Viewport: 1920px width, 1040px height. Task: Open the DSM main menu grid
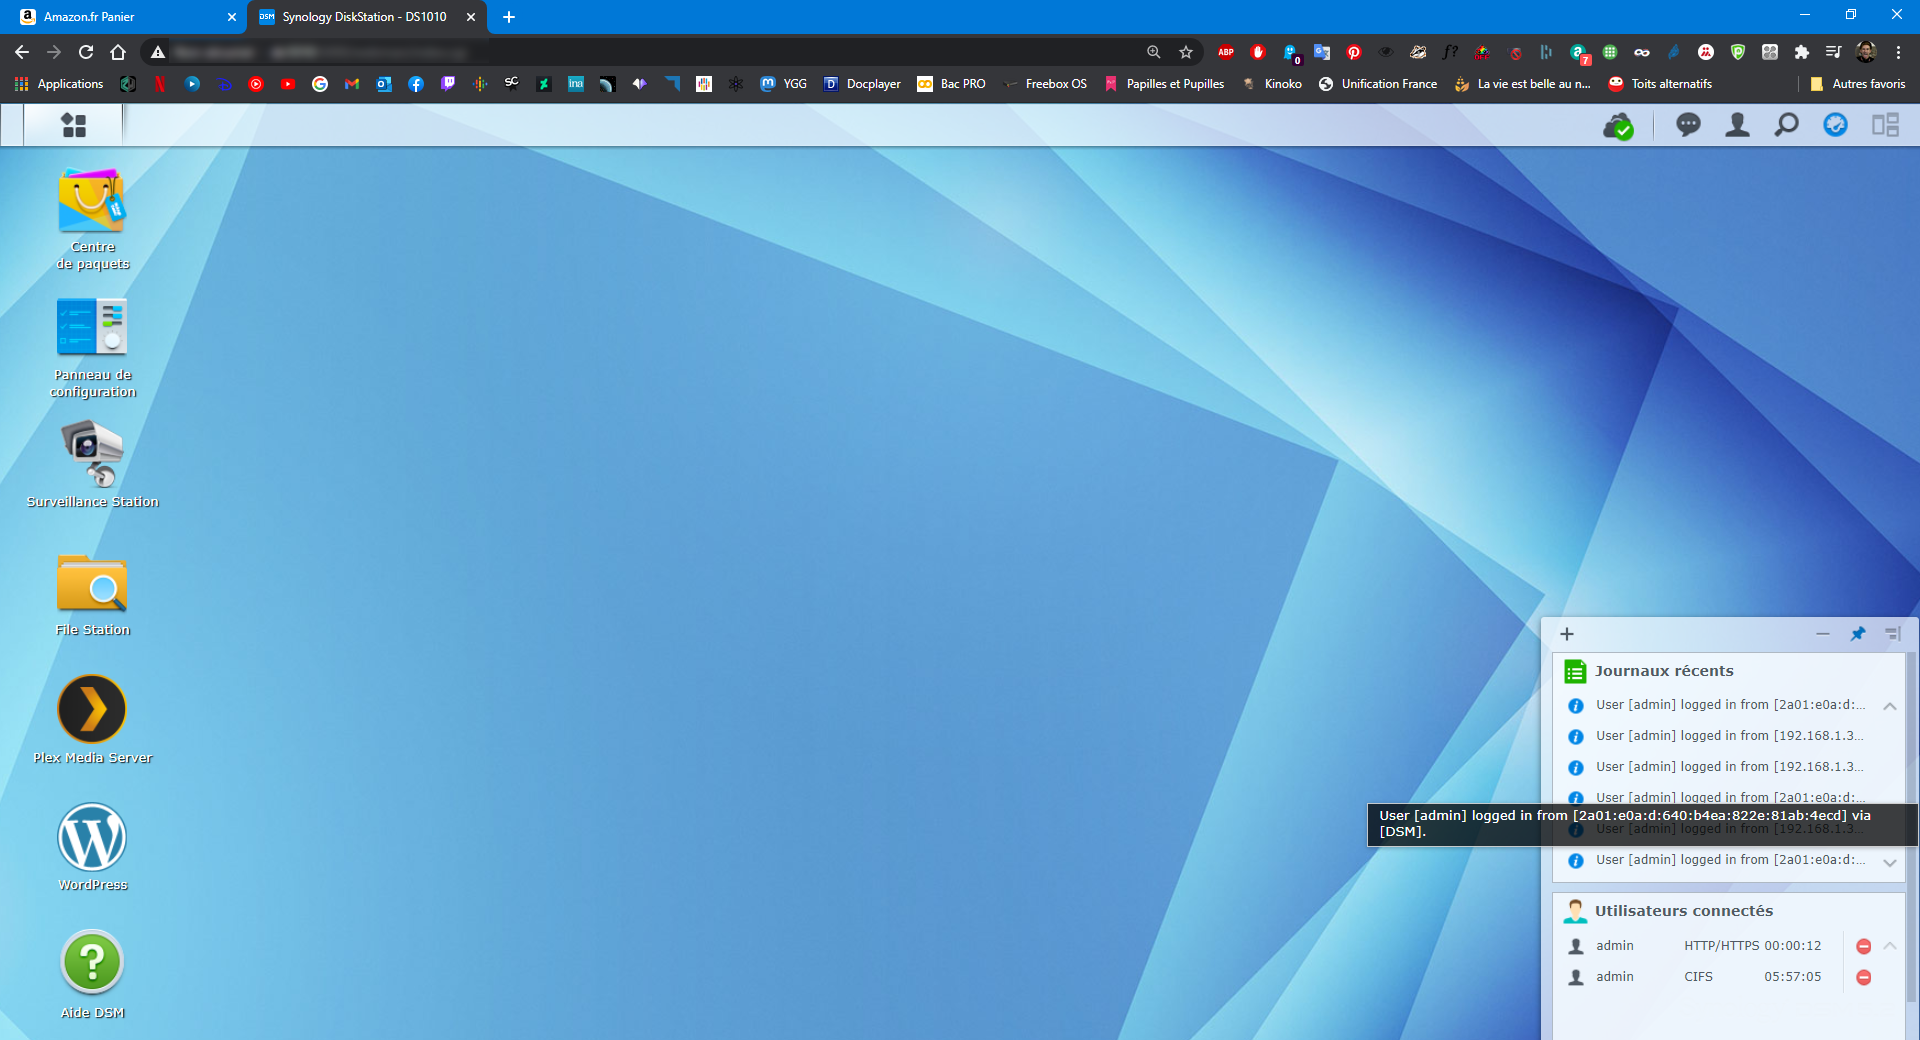(74, 125)
